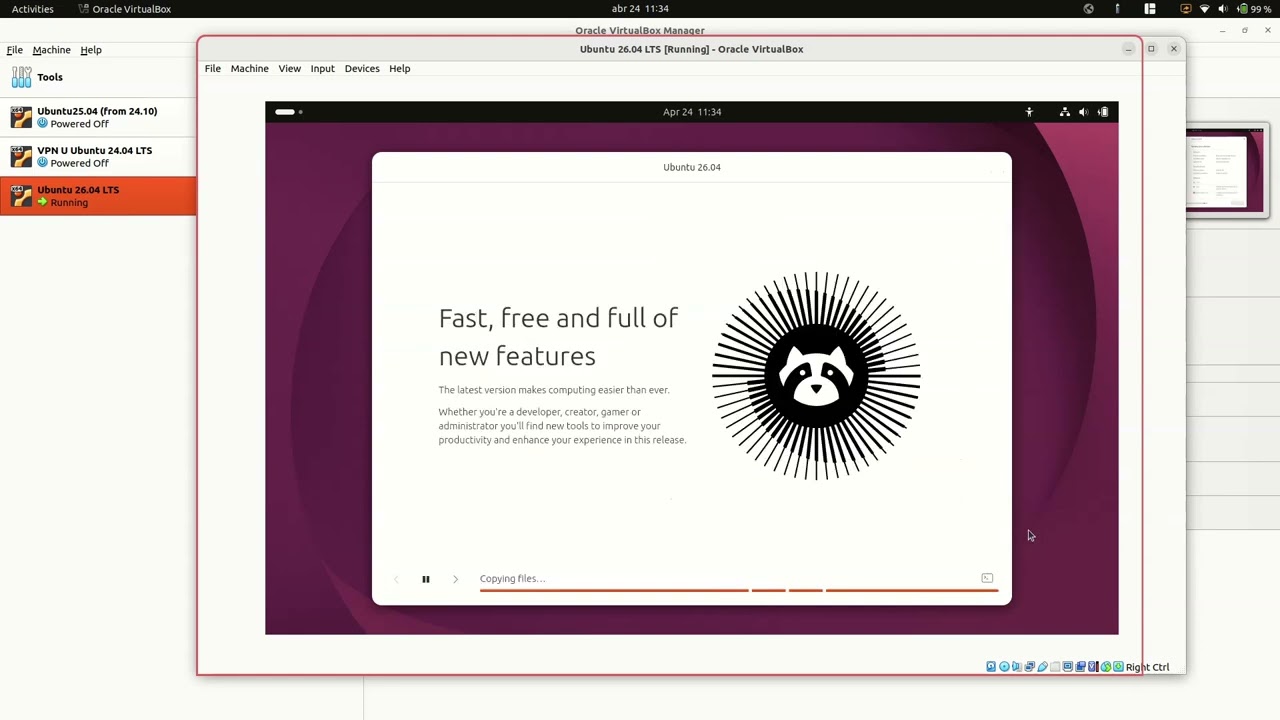Open Manager window File menu
The image size is (1280, 720).
point(15,49)
